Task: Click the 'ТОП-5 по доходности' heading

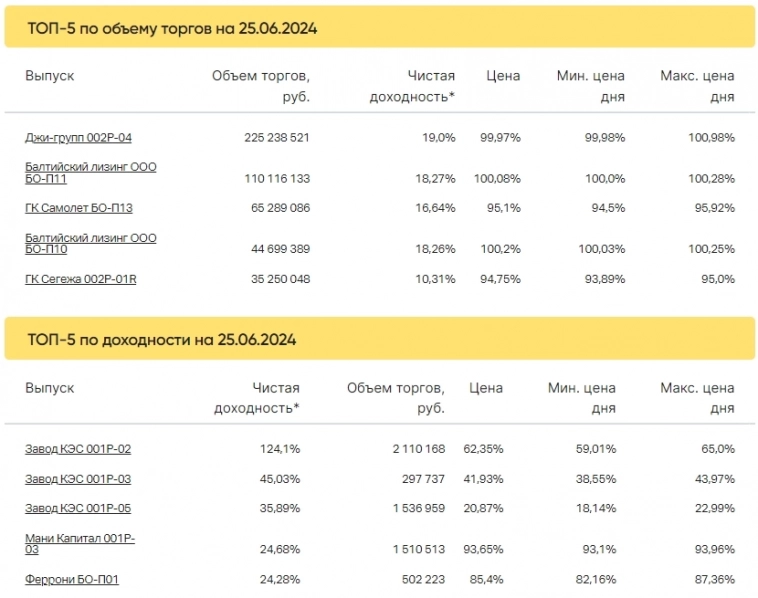Action: coord(161,340)
